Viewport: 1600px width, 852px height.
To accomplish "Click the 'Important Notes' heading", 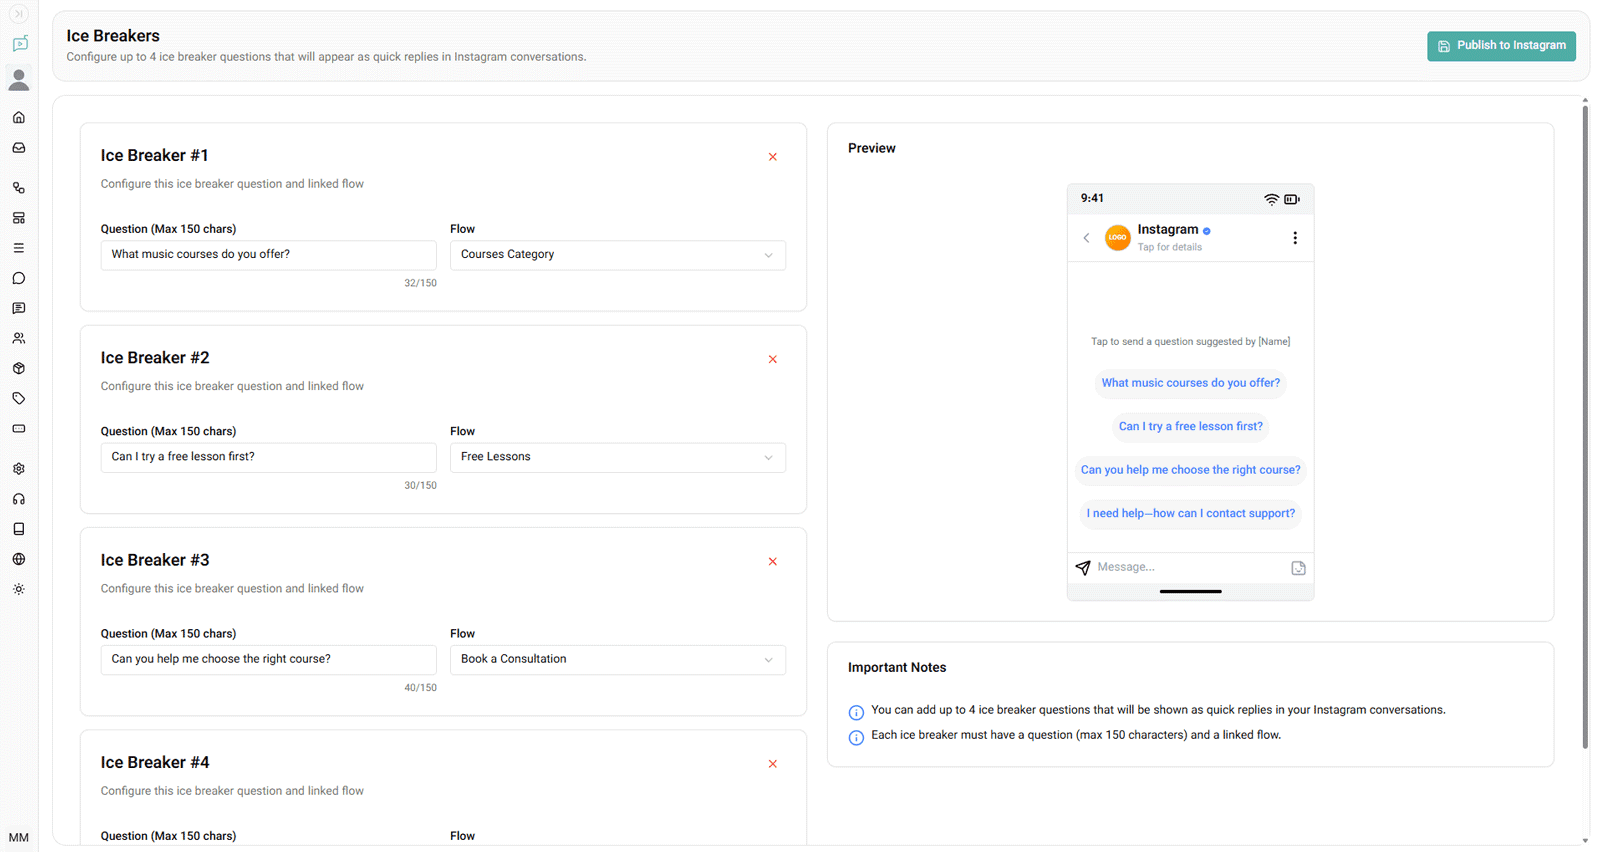I will click(x=897, y=668).
